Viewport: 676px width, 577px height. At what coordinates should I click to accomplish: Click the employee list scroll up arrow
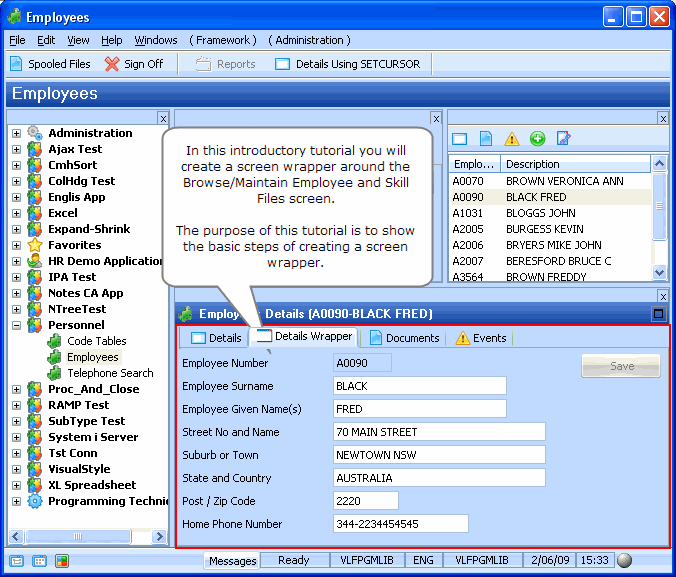659,163
